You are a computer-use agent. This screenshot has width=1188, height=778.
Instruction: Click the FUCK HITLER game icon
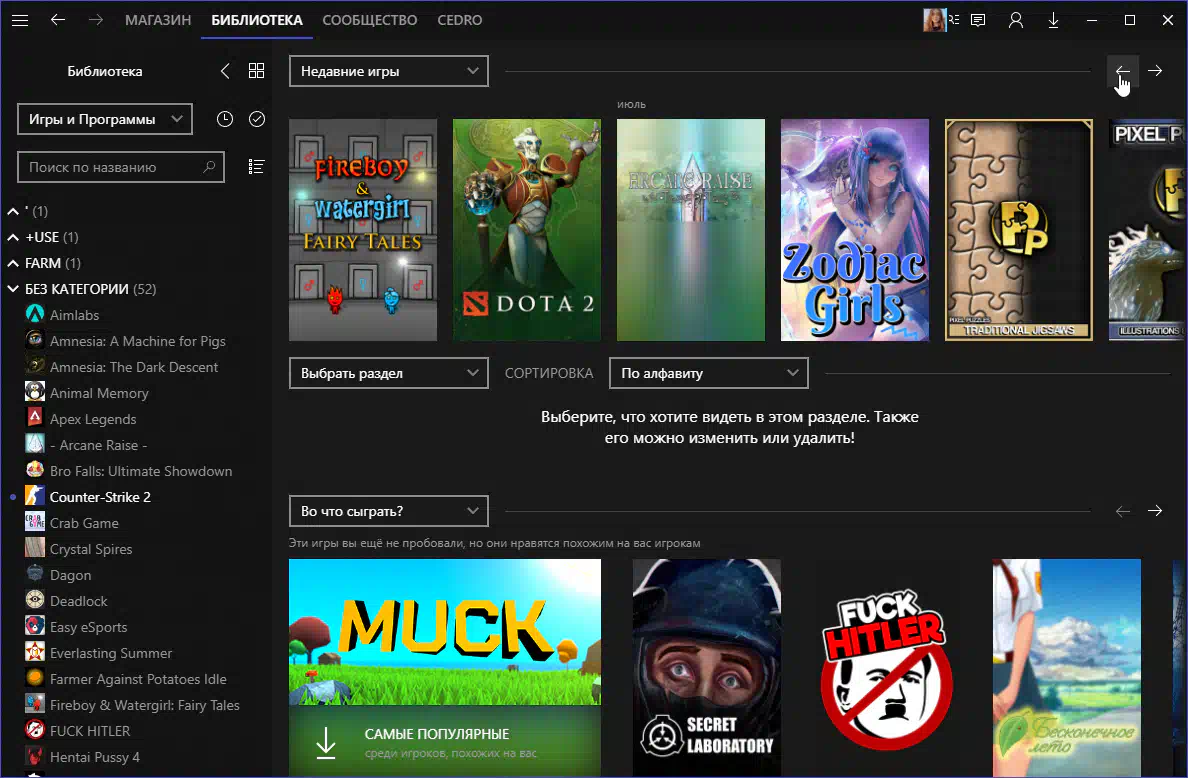(35, 730)
